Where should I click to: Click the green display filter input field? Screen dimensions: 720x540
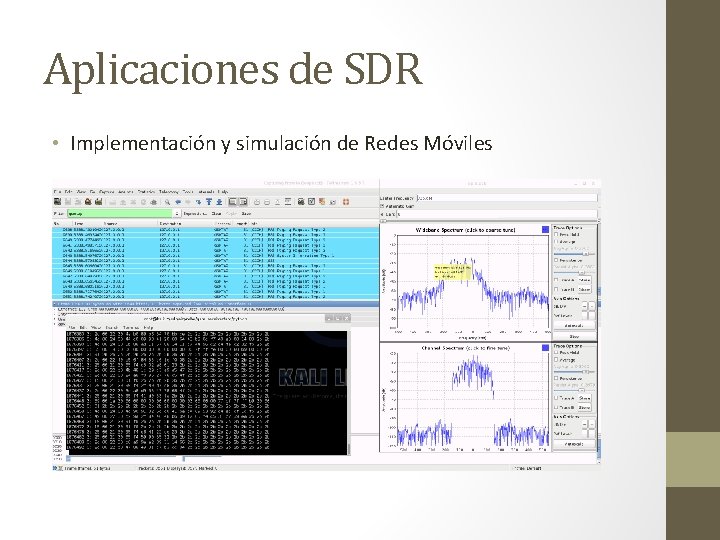(120, 214)
